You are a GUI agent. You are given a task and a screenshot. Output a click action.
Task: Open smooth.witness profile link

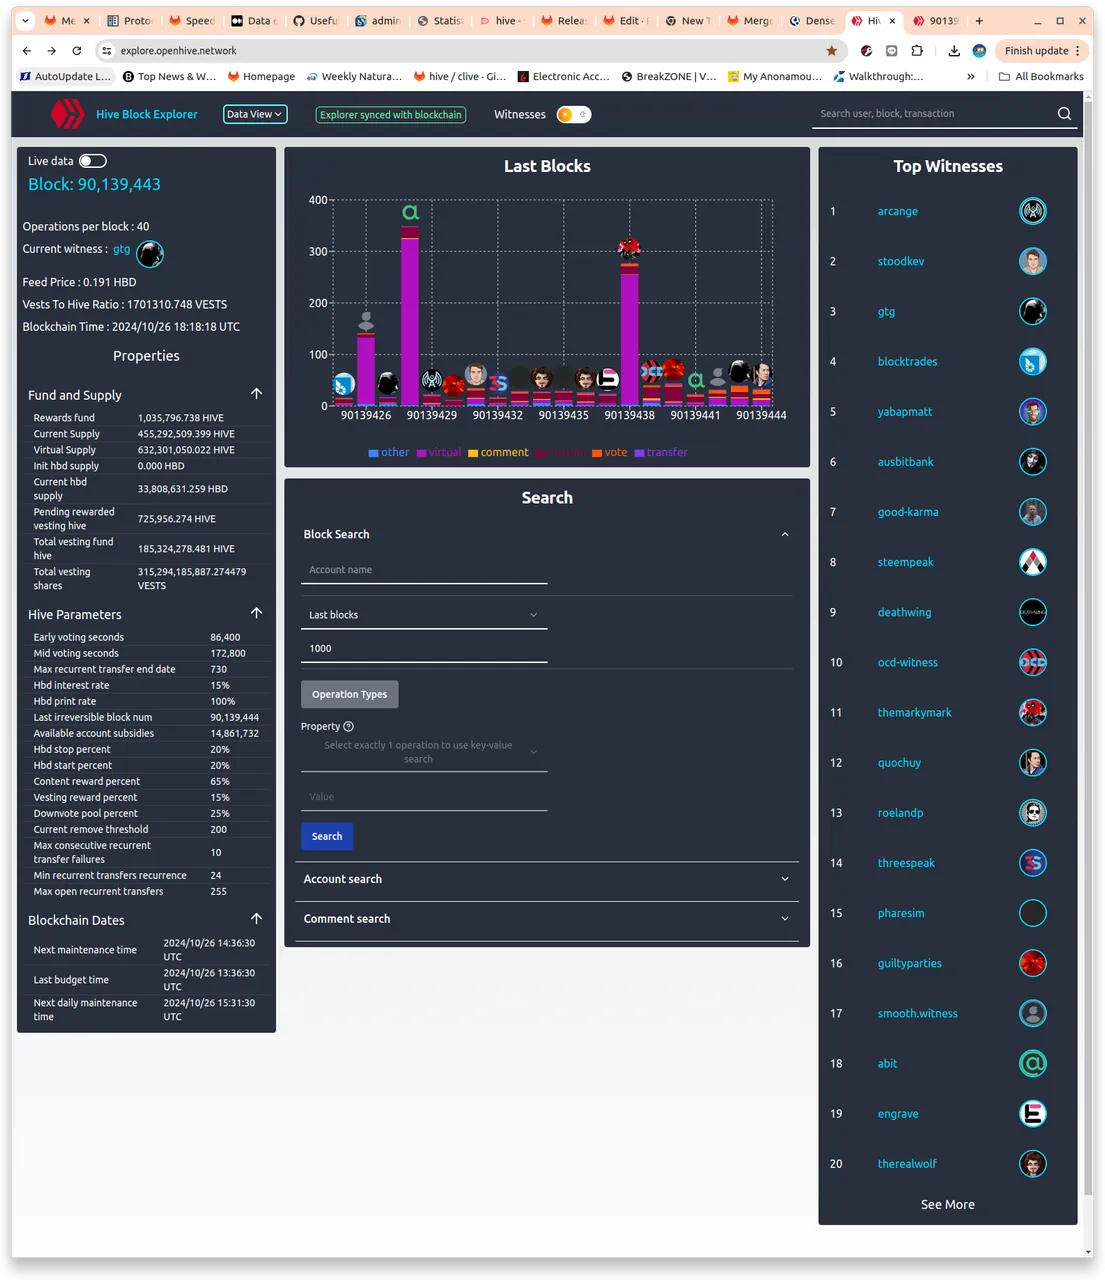(917, 1014)
